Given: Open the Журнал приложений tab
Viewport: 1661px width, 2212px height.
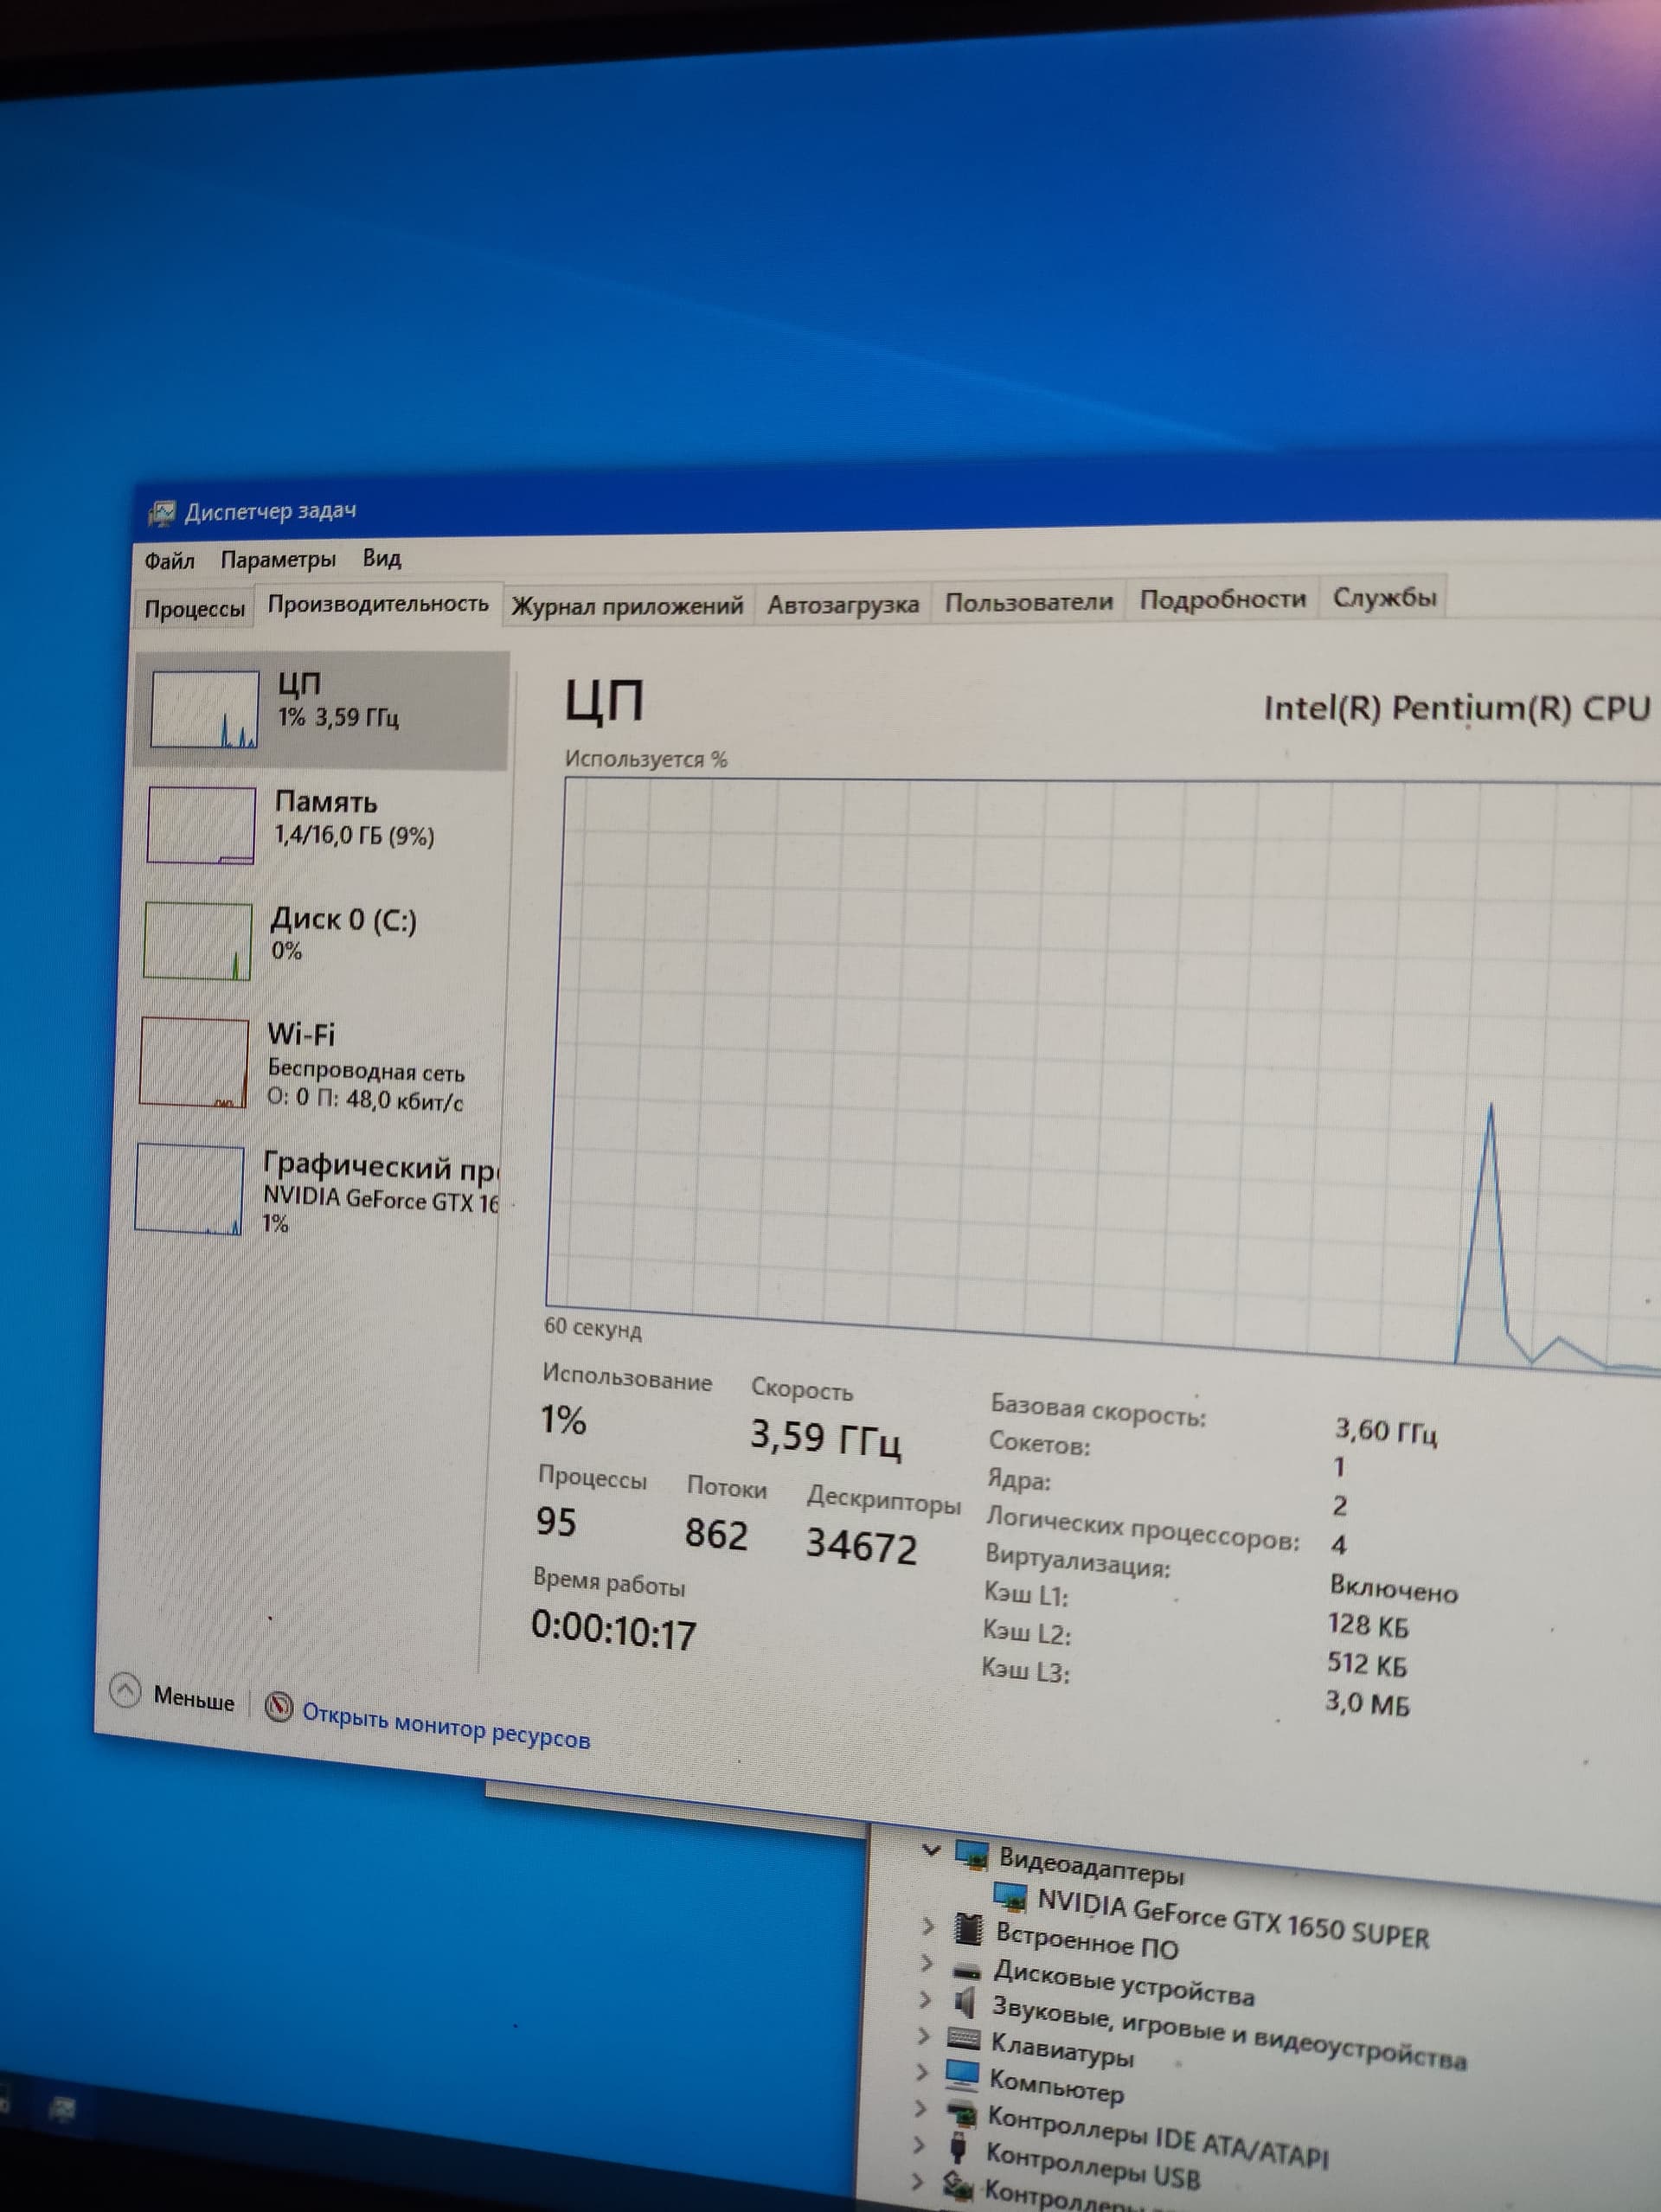Looking at the screenshot, I should [627, 605].
